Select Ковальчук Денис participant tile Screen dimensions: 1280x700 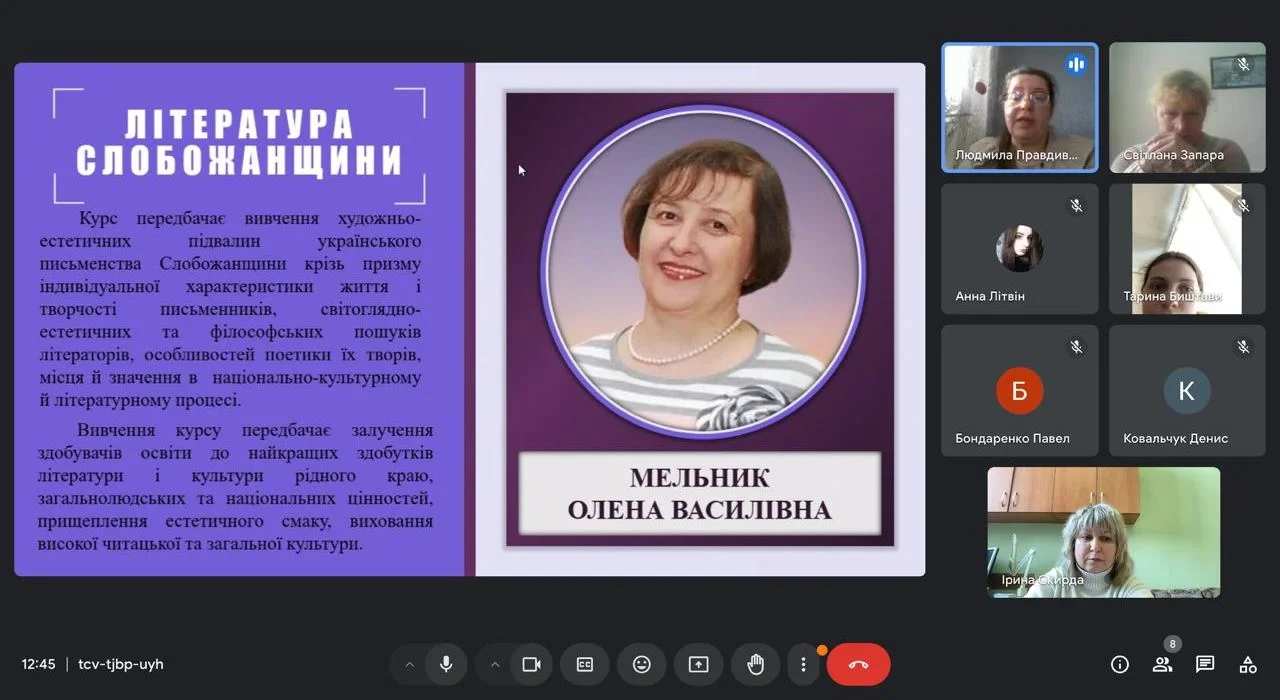[1186, 390]
